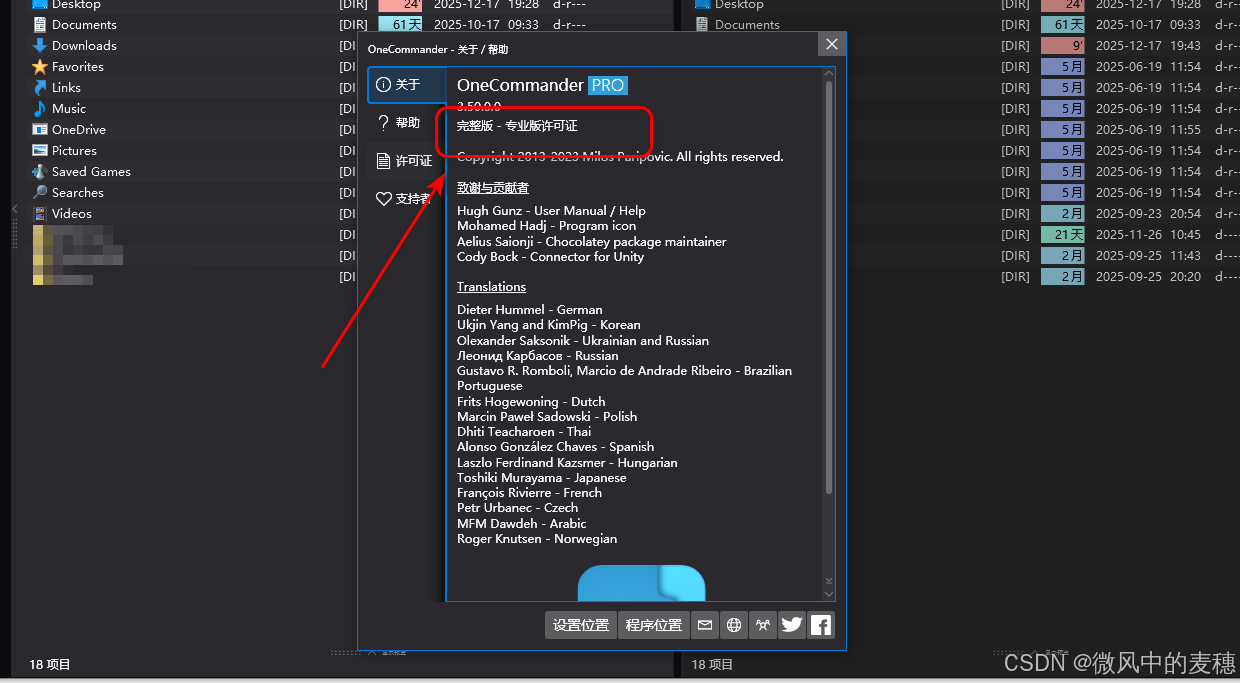1240x683 pixels.
Task: Click 'Cody Bock - Connector for Unity' line
Action: point(550,257)
